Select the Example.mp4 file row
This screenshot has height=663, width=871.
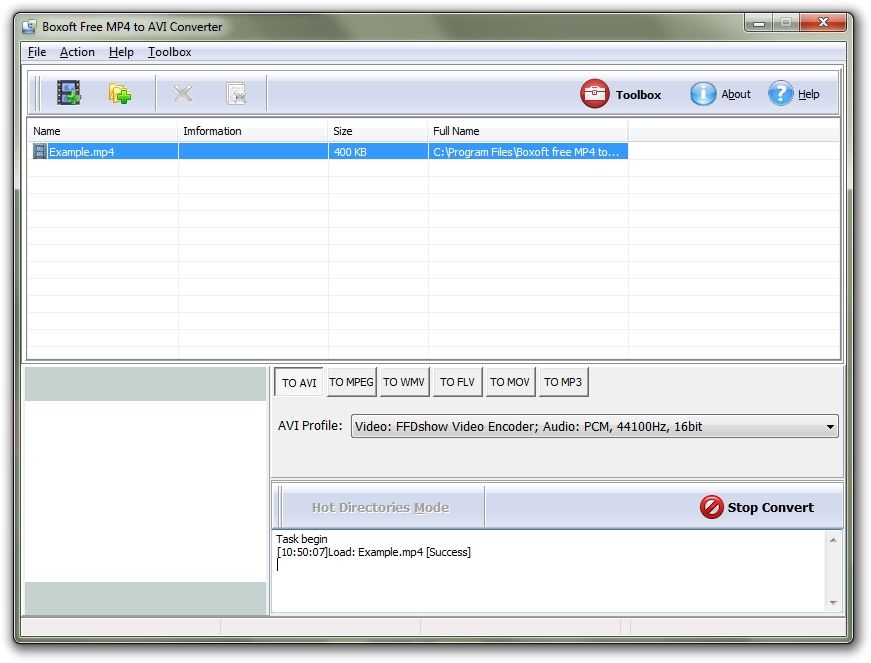[328, 151]
